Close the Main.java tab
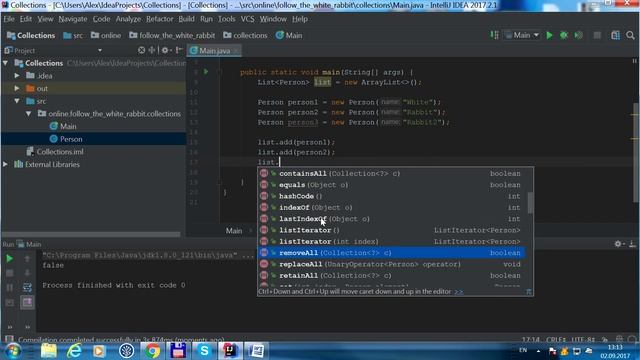 pos(236,51)
